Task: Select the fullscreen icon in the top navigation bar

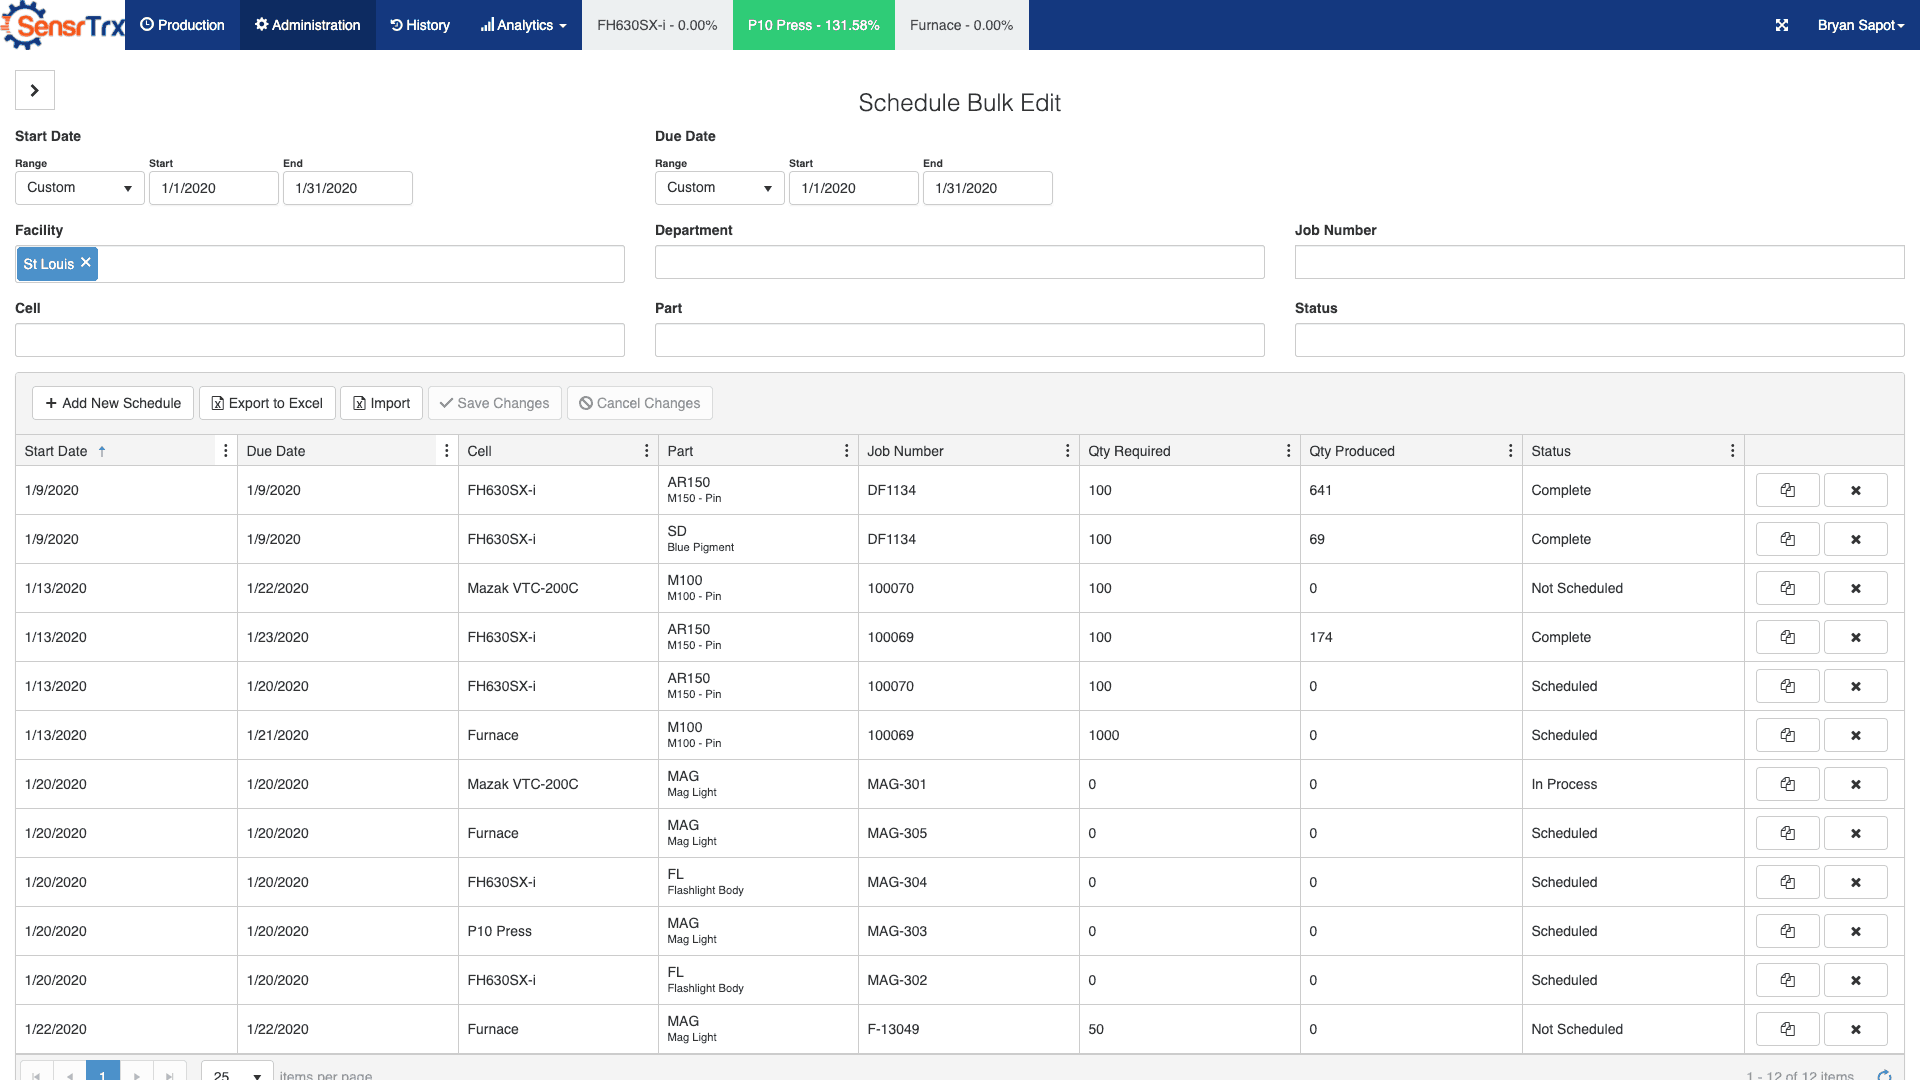Action: point(1783,25)
